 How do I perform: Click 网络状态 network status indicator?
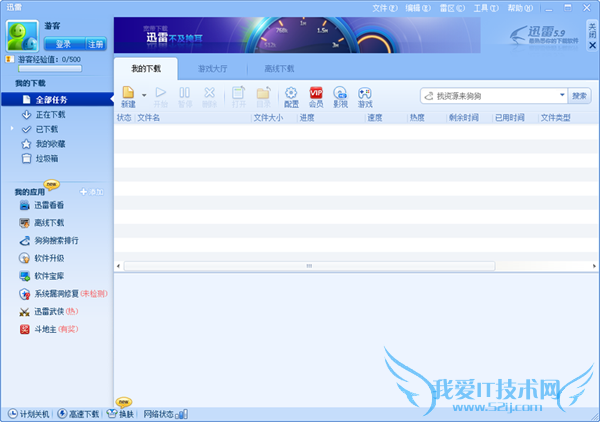click(x=165, y=414)
